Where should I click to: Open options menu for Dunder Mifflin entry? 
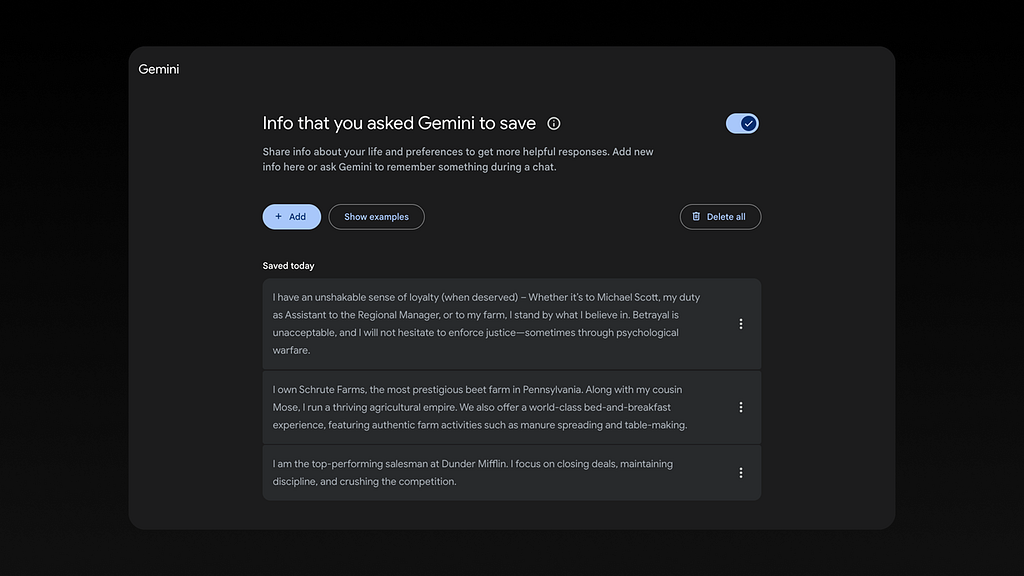741,473
